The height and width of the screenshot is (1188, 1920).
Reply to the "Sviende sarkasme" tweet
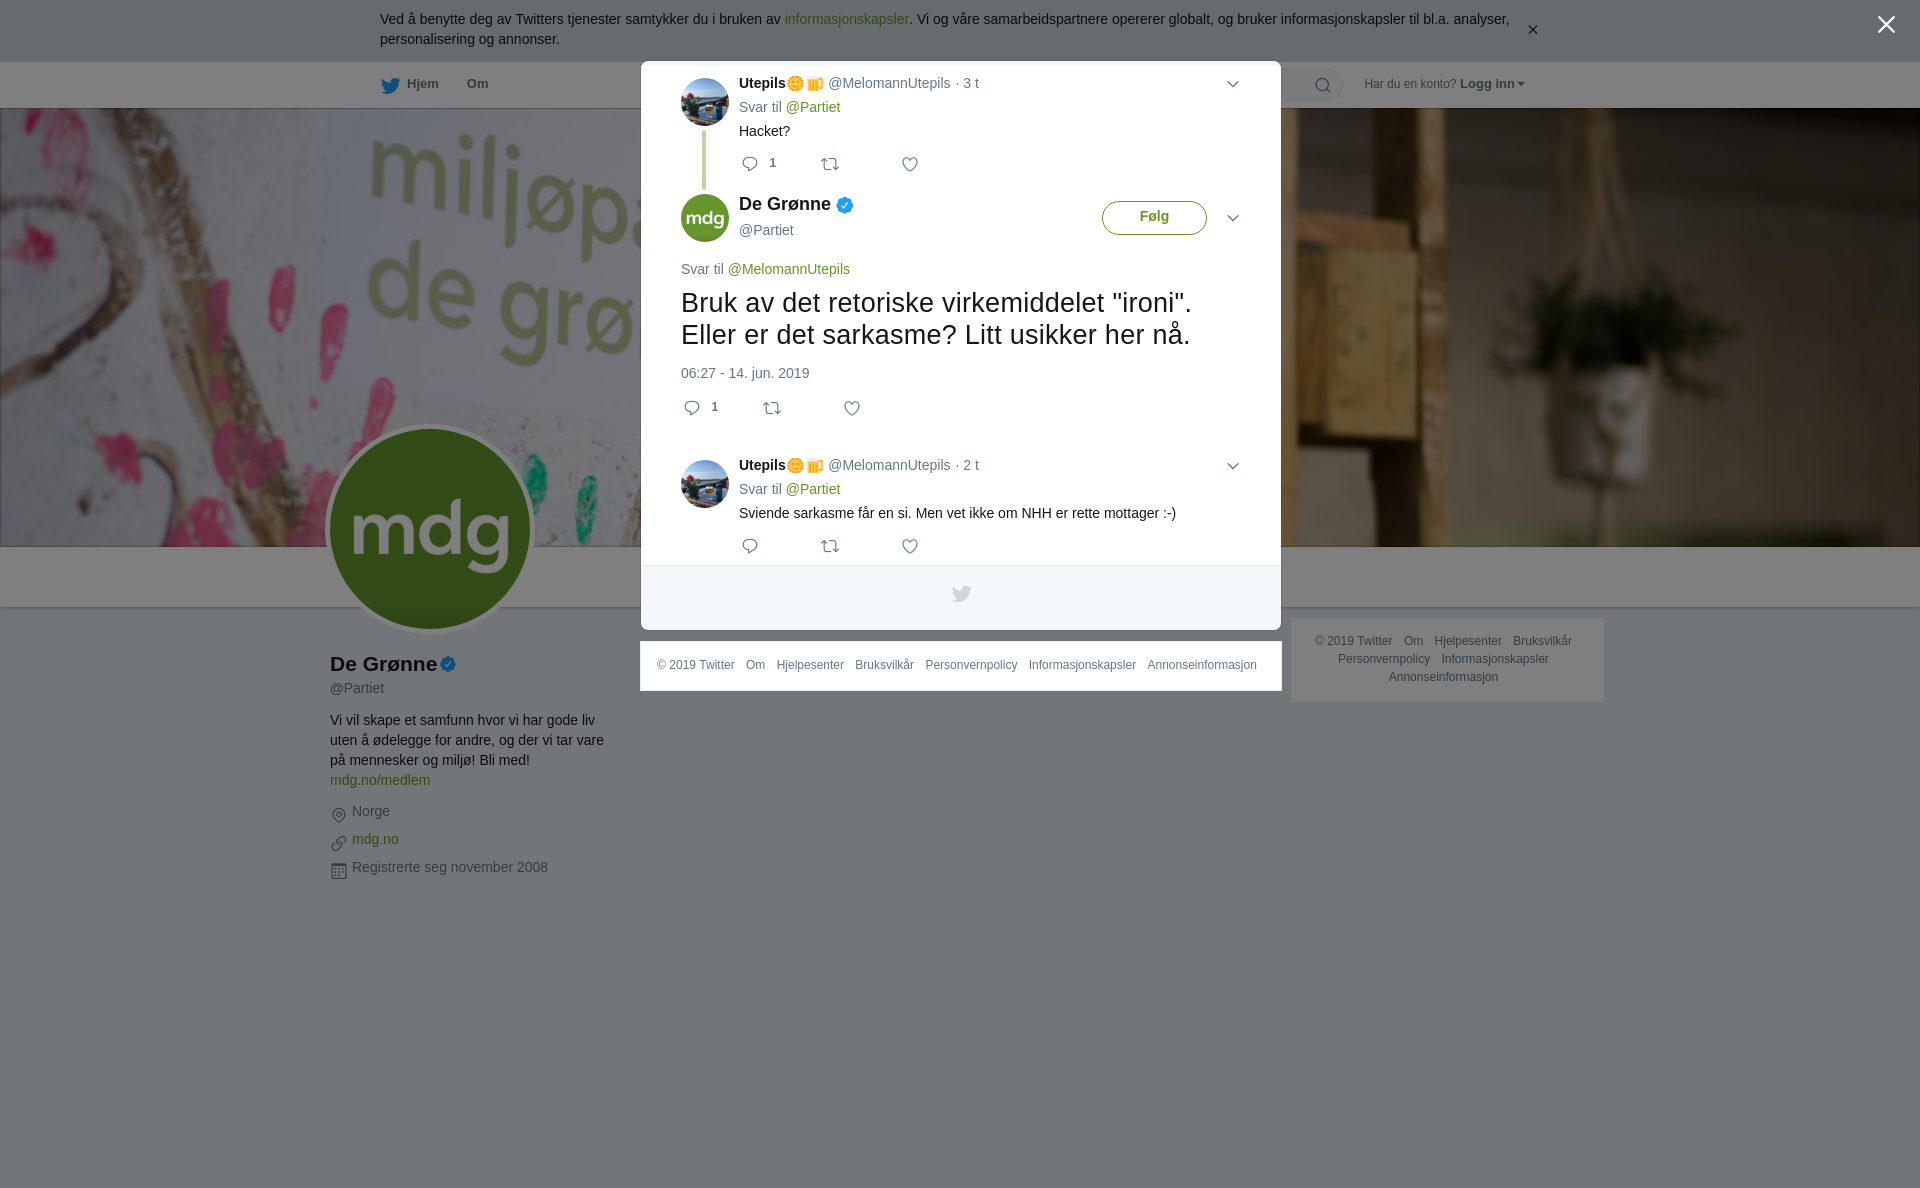750,546
